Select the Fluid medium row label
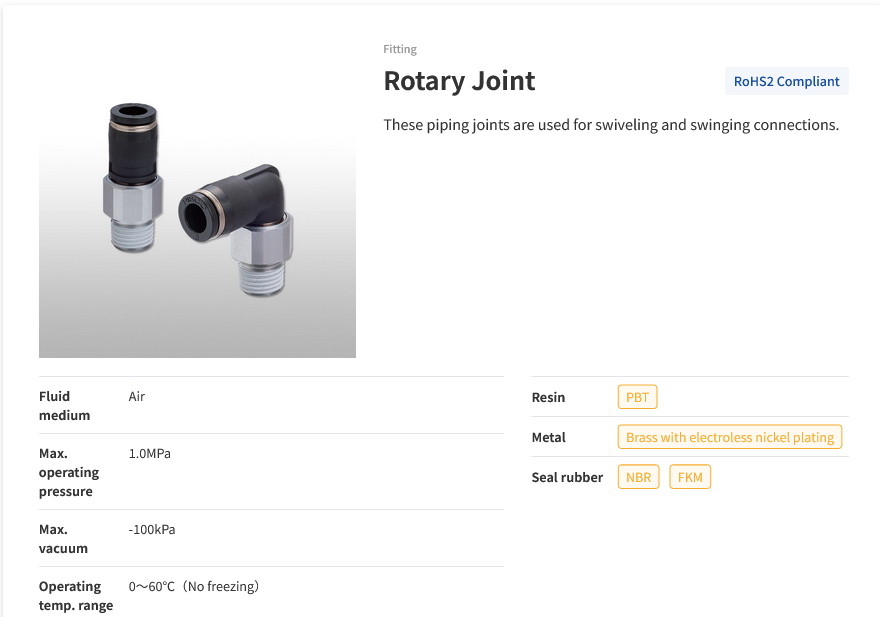 point(64,405)
